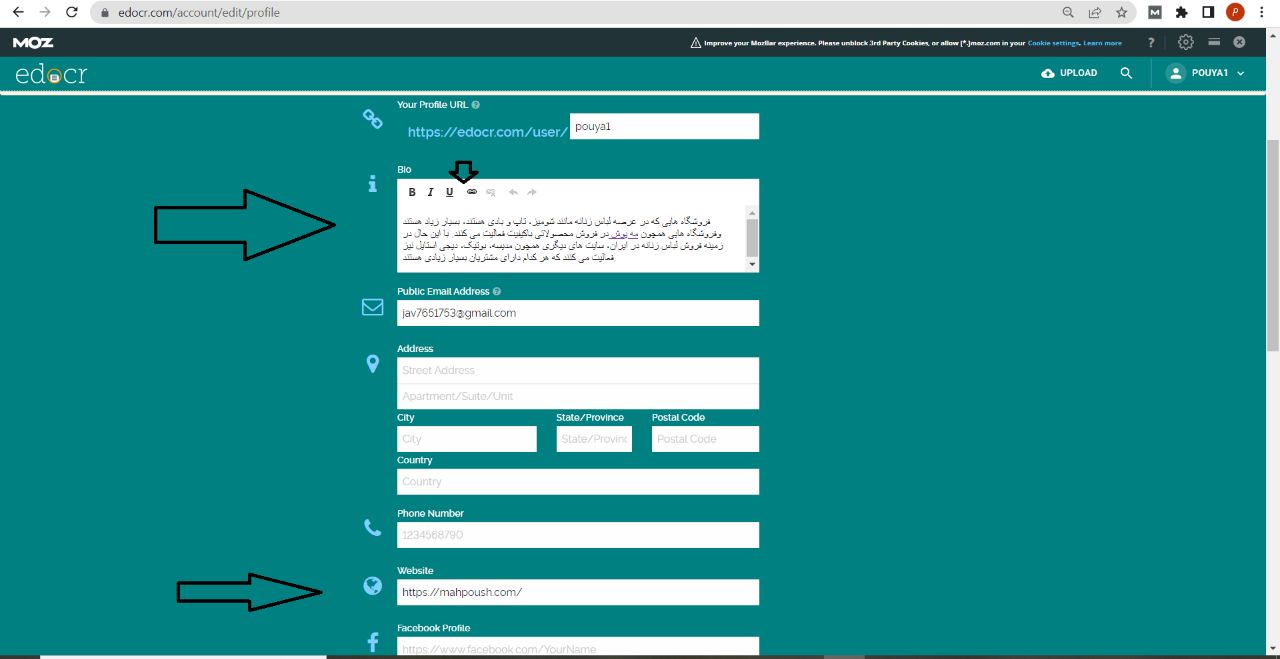Expand the Your Profile URL help tooltip
The height and width of the screenshot is (659, 1280).
[x=476, y=104]
